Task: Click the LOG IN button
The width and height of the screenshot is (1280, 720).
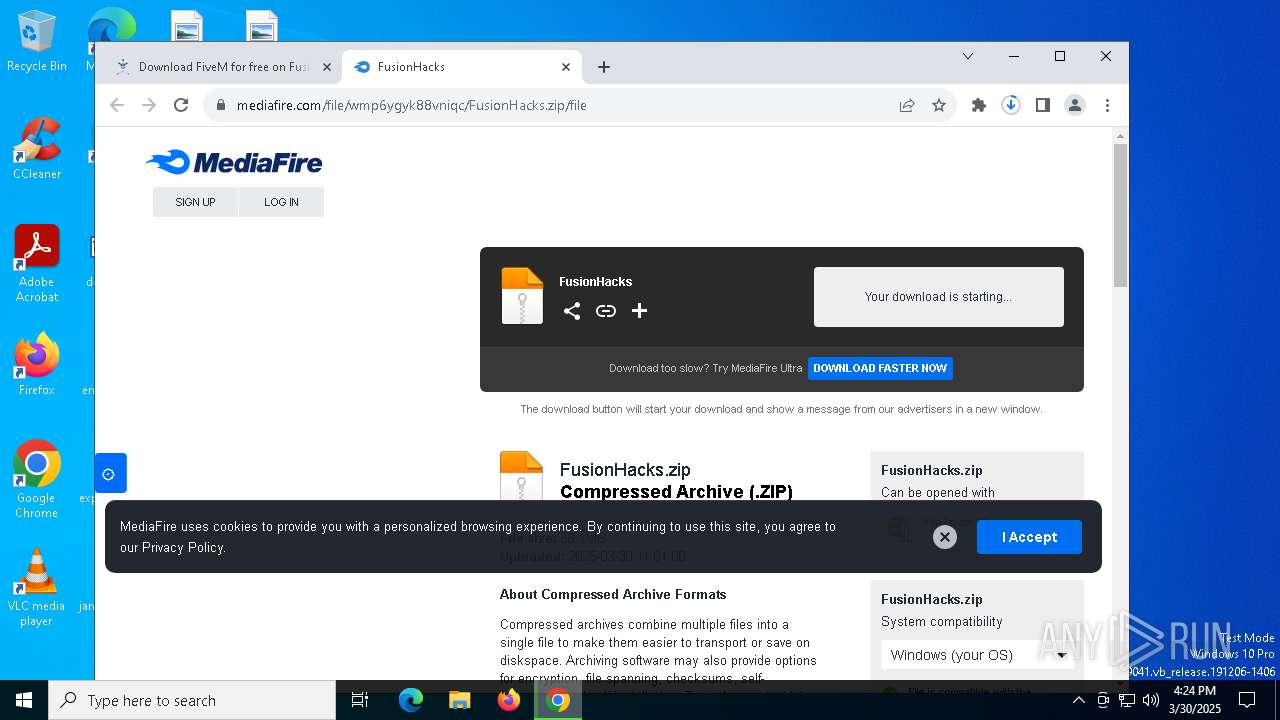Action: (281, 202)
